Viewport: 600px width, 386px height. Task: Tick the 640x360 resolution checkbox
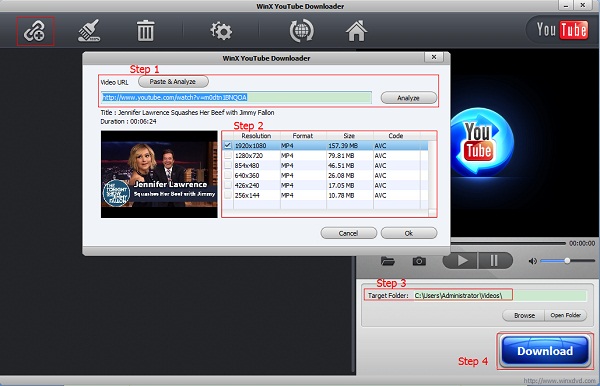click(228, 175)
